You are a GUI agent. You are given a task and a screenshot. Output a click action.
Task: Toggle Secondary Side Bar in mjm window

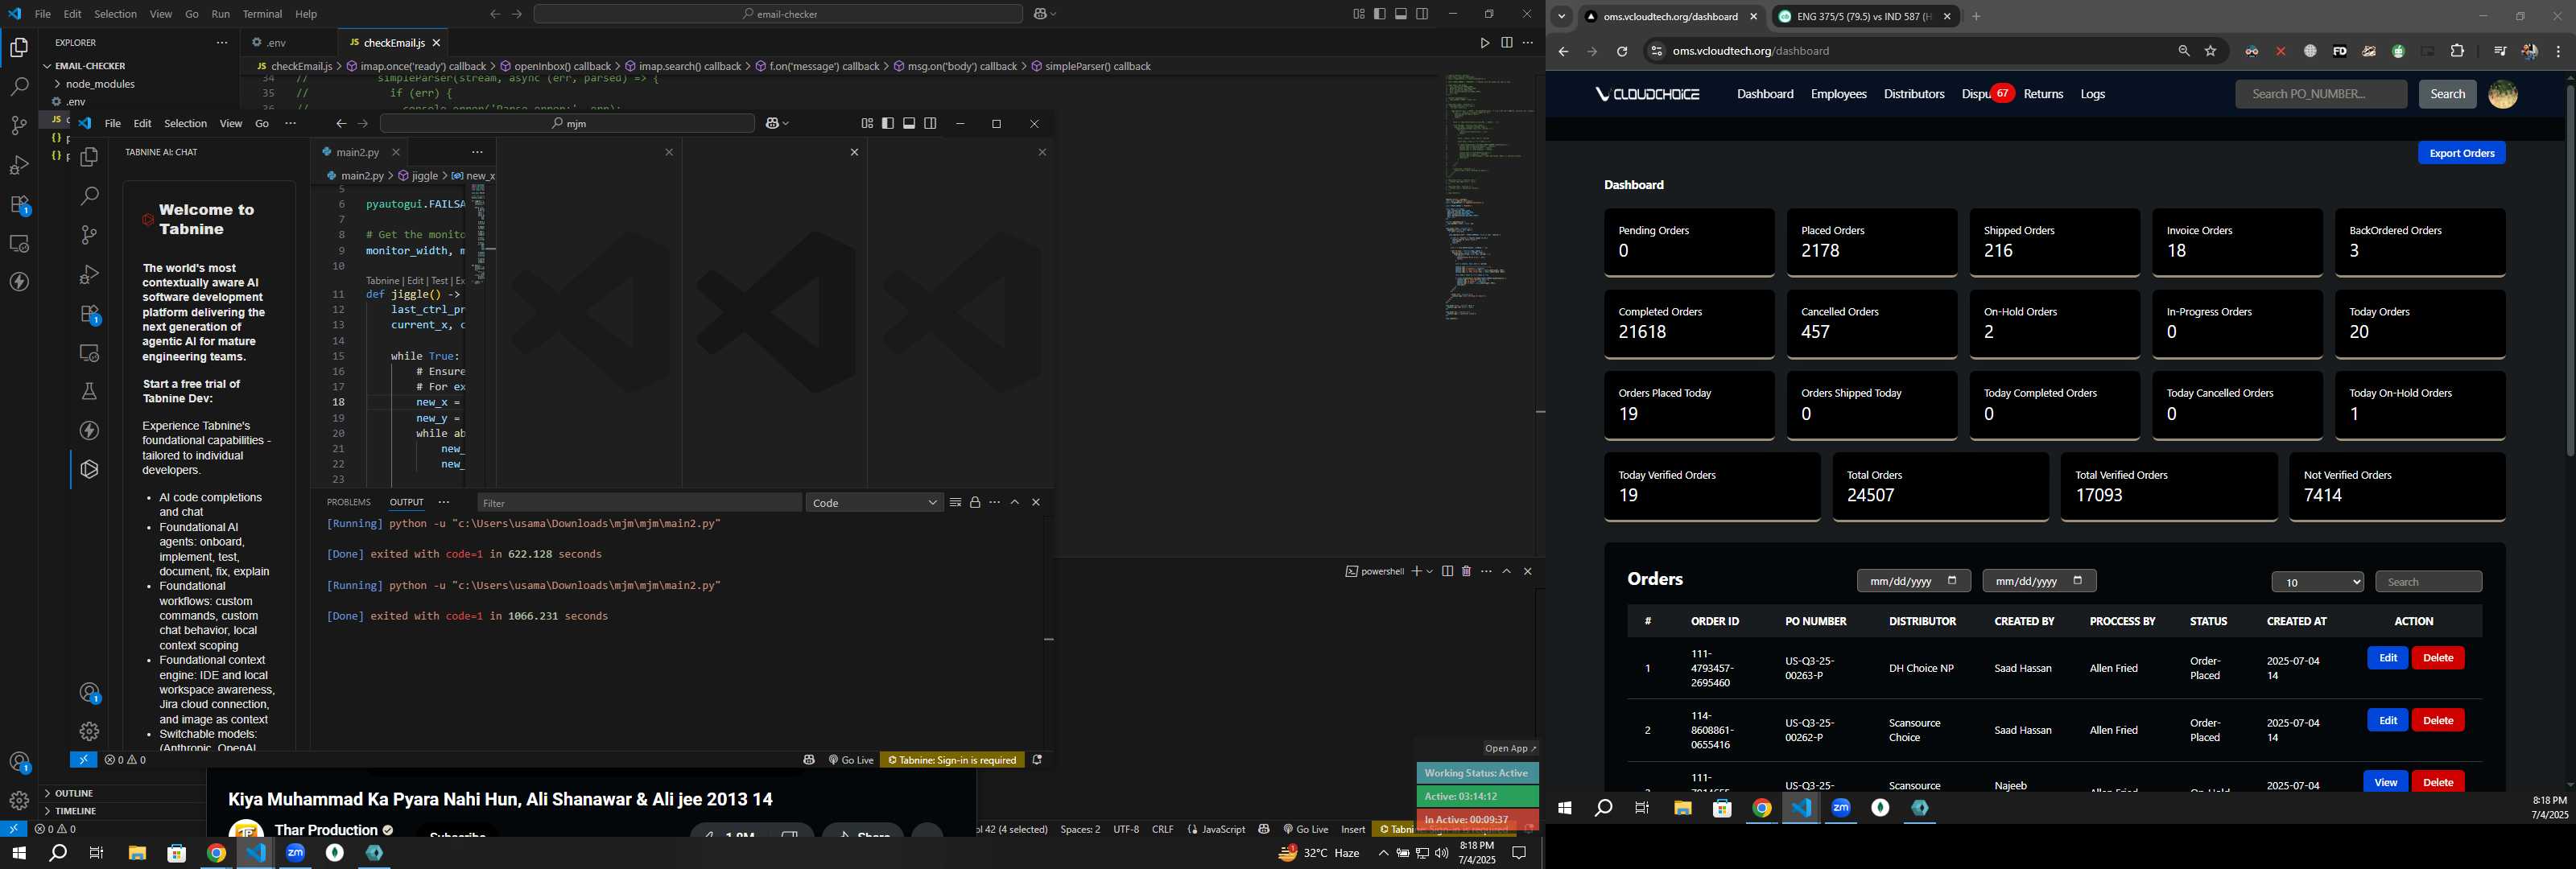point(930,124)
